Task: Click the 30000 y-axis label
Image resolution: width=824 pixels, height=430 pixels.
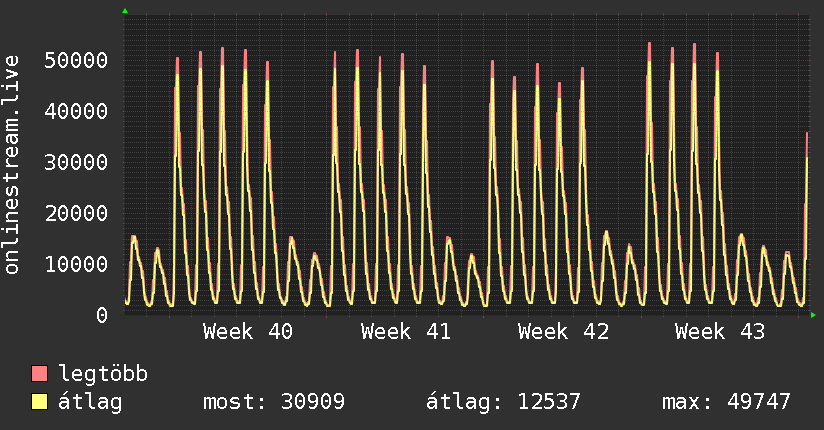Action: click(76, 162)
